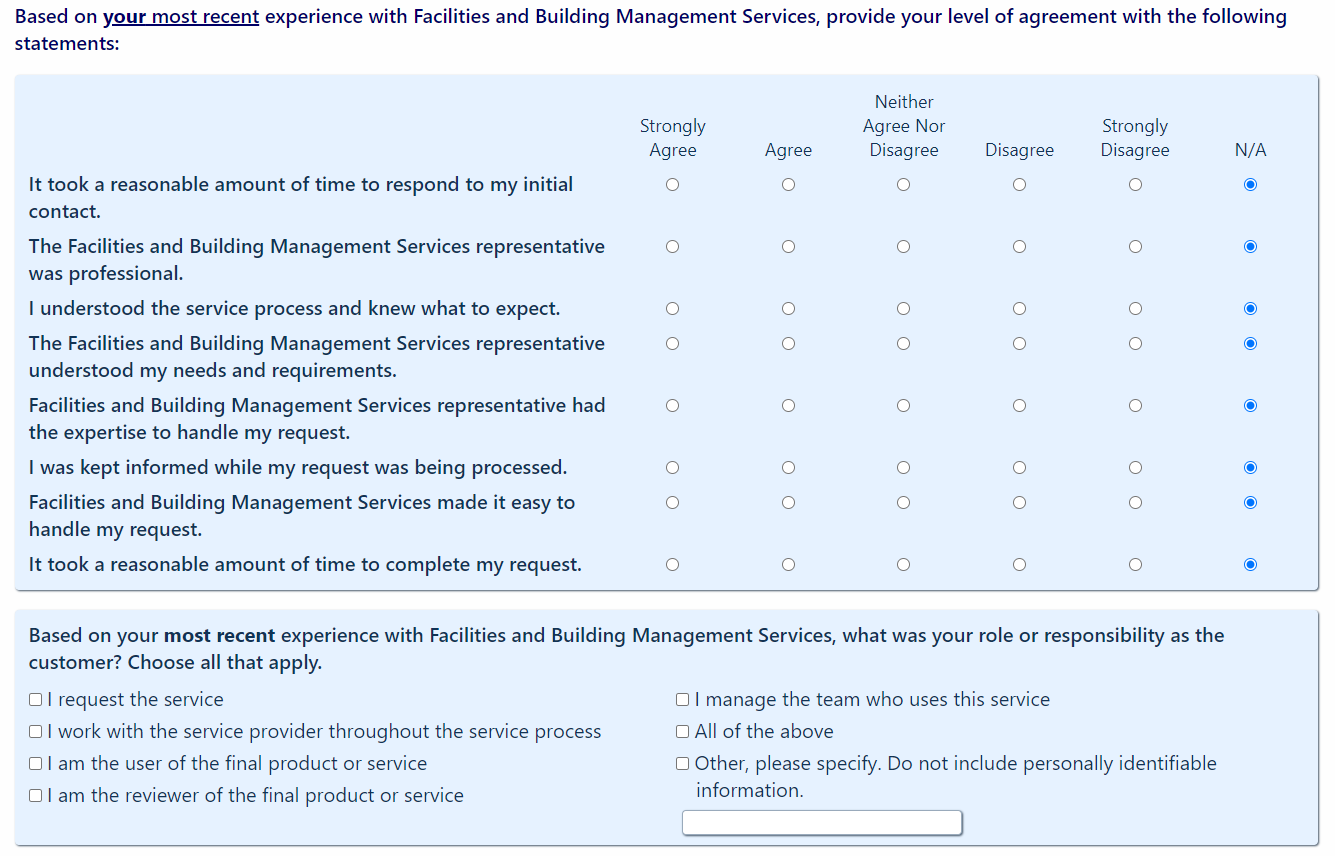Select Strongly Agree for initial contact response time

tap(672, 185)
